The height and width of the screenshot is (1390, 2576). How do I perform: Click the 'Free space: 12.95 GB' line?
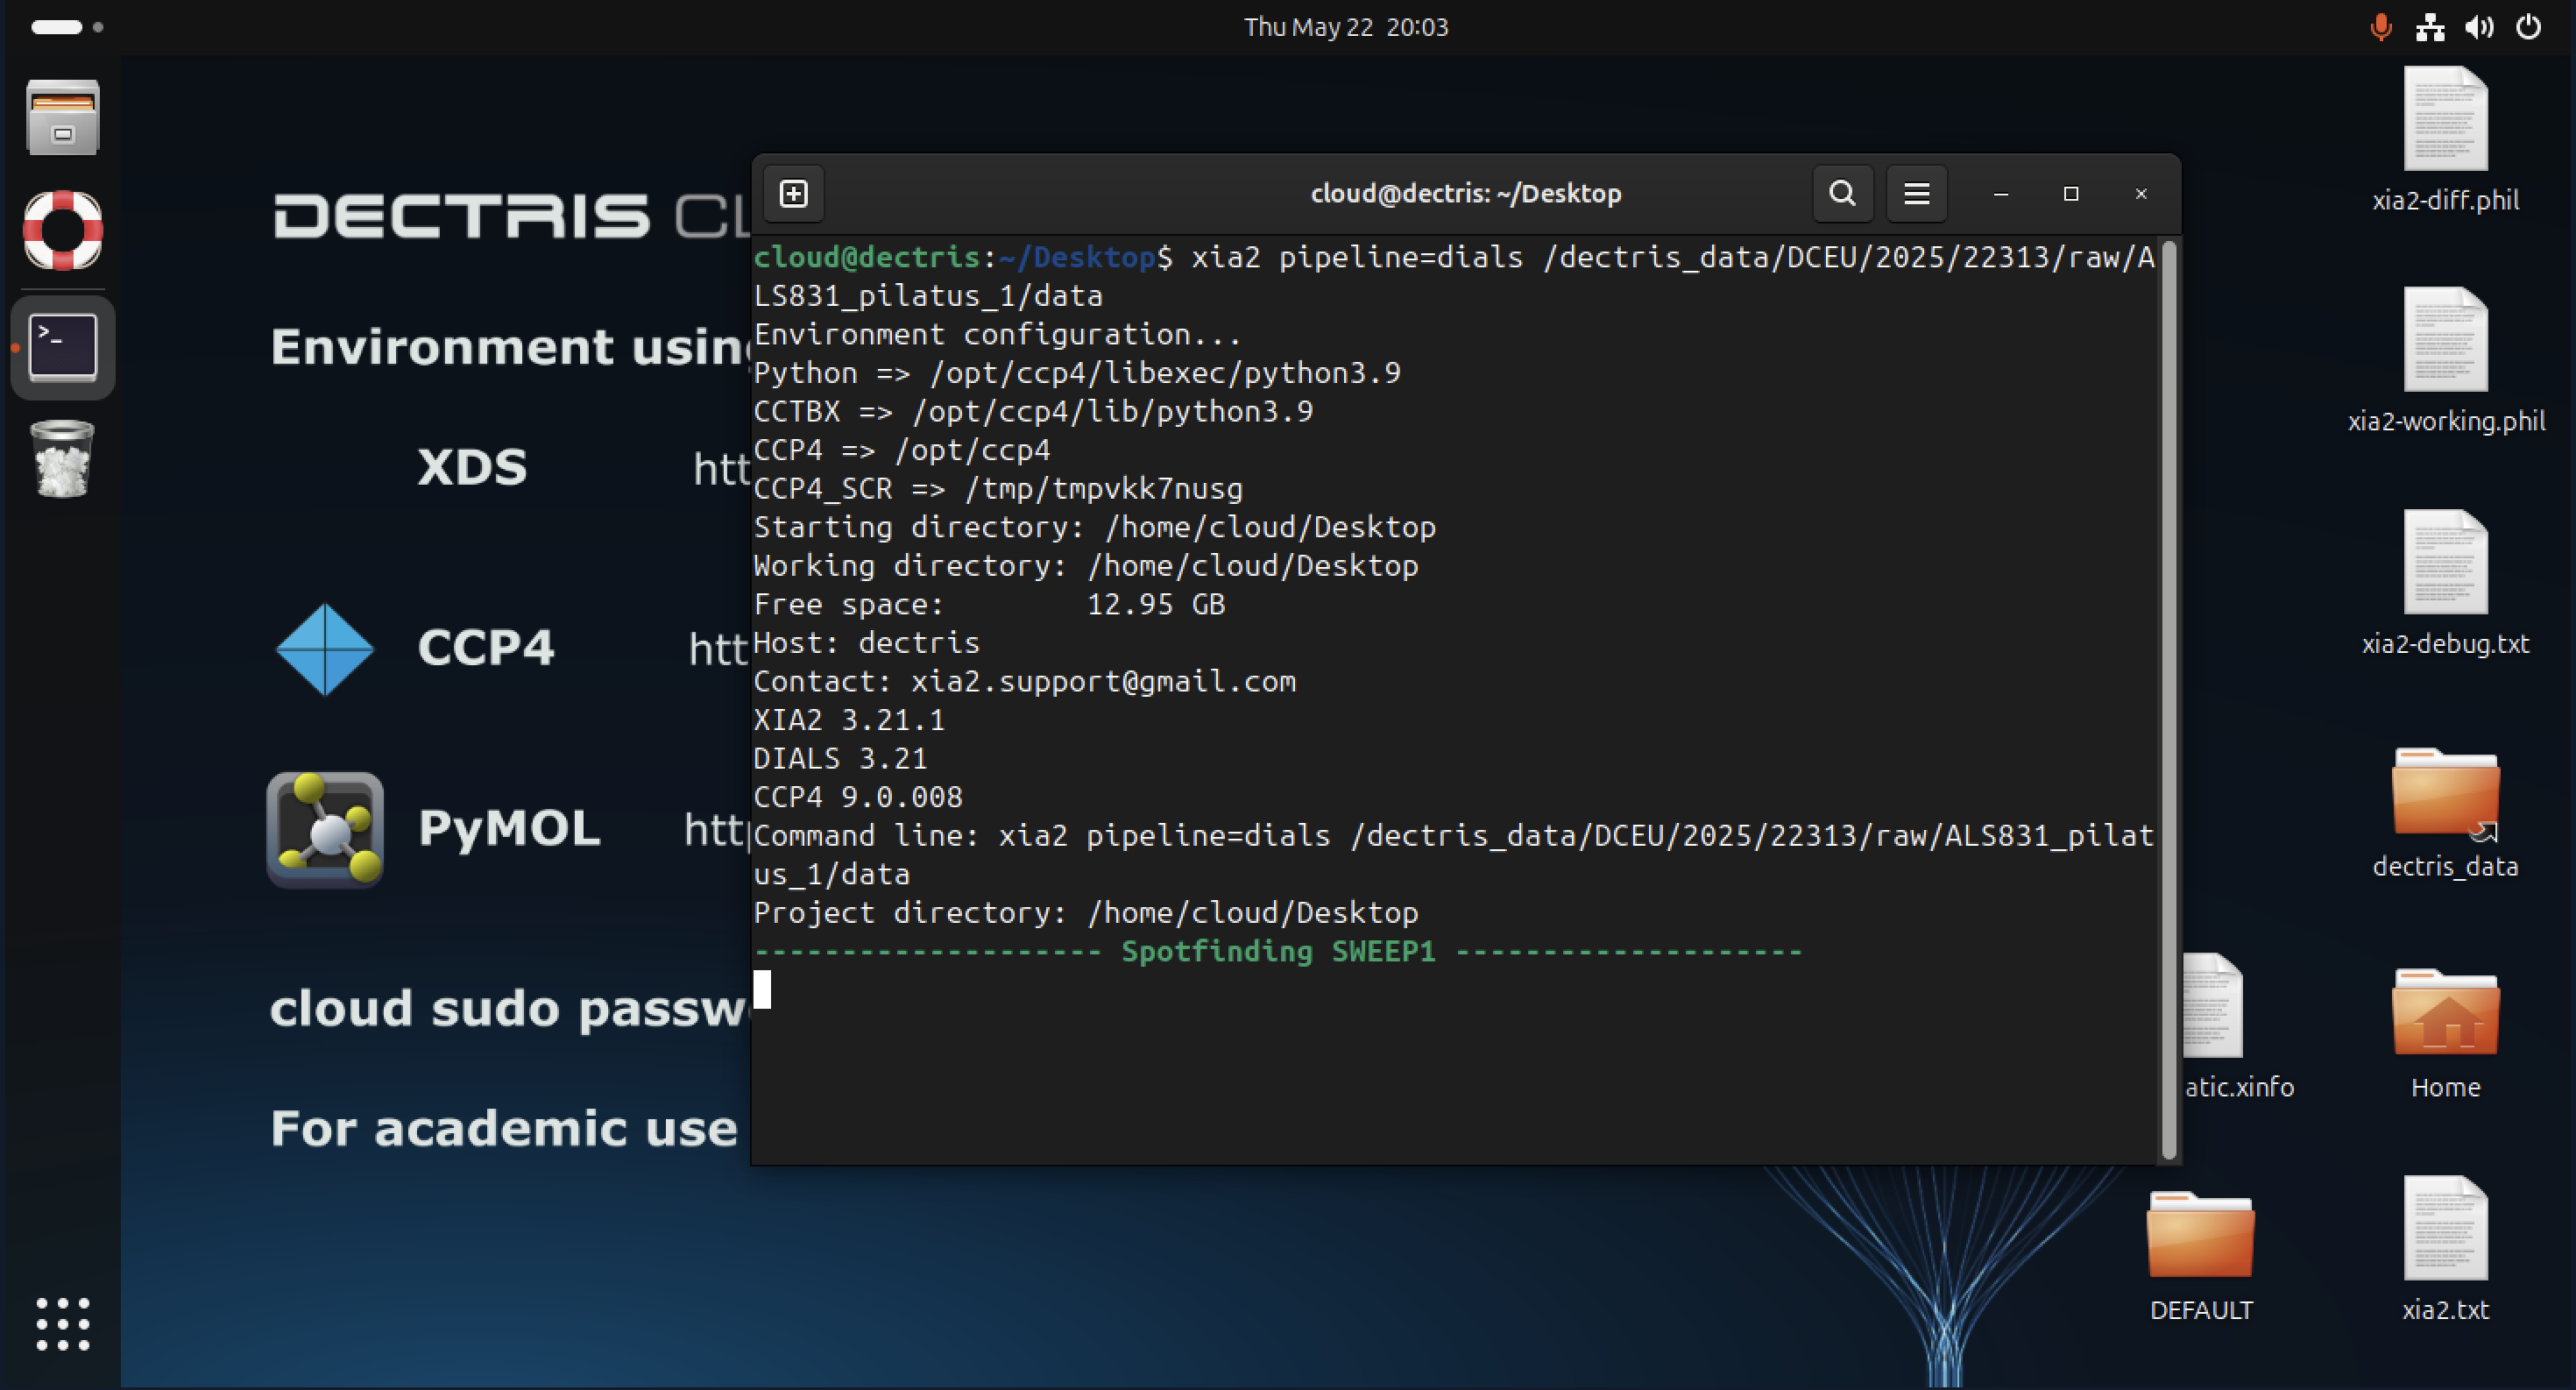click(989, 604)
